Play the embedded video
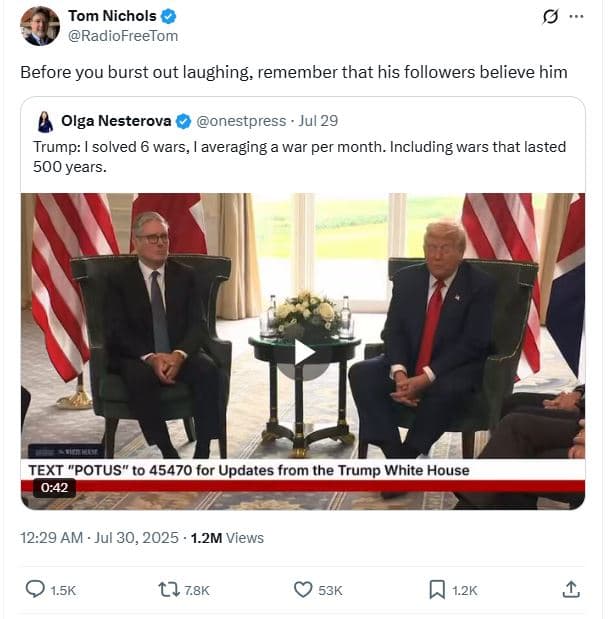 [x=303, y=352]
